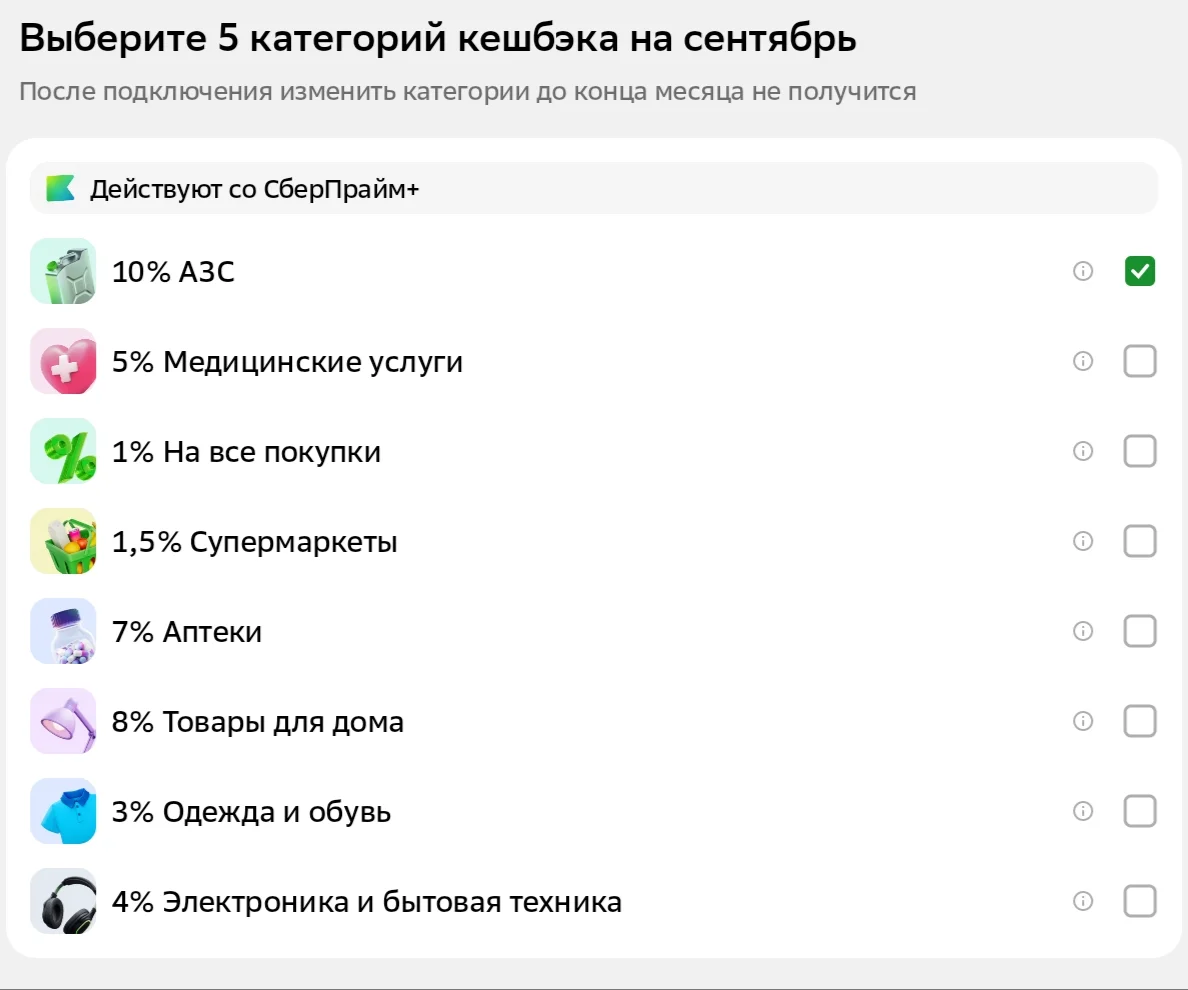Screen dimensions: 1188x990
Task: Click the green percent sign icon
Action: pos(64,451)
